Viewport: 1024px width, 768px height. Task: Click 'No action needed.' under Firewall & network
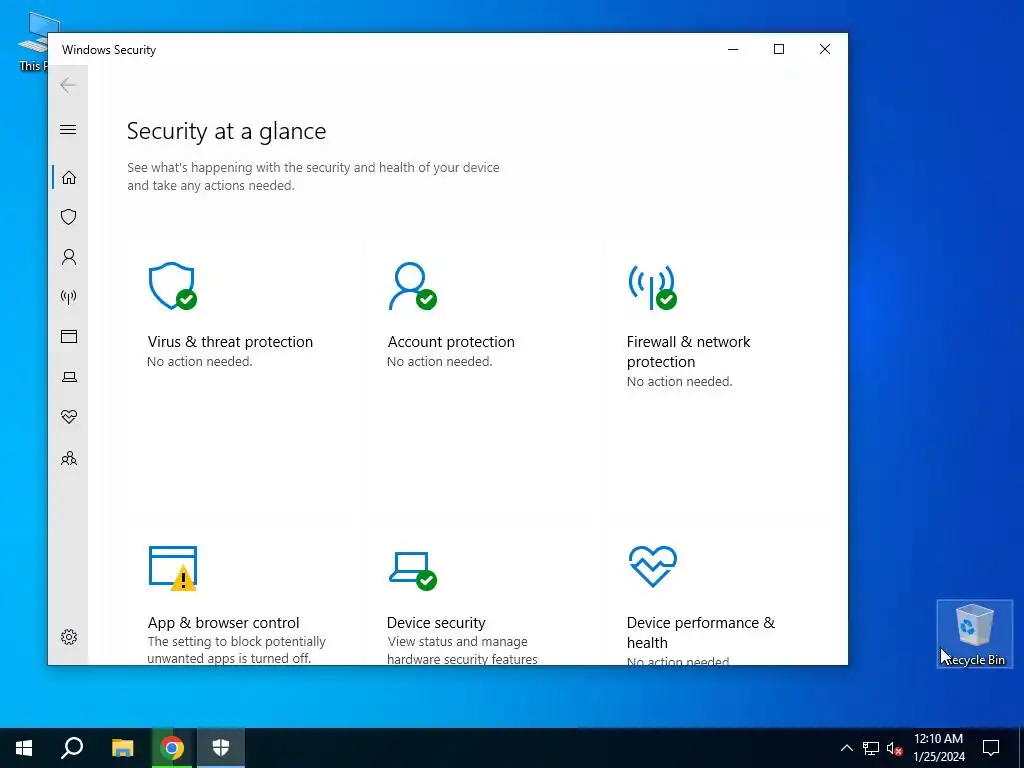679,381
